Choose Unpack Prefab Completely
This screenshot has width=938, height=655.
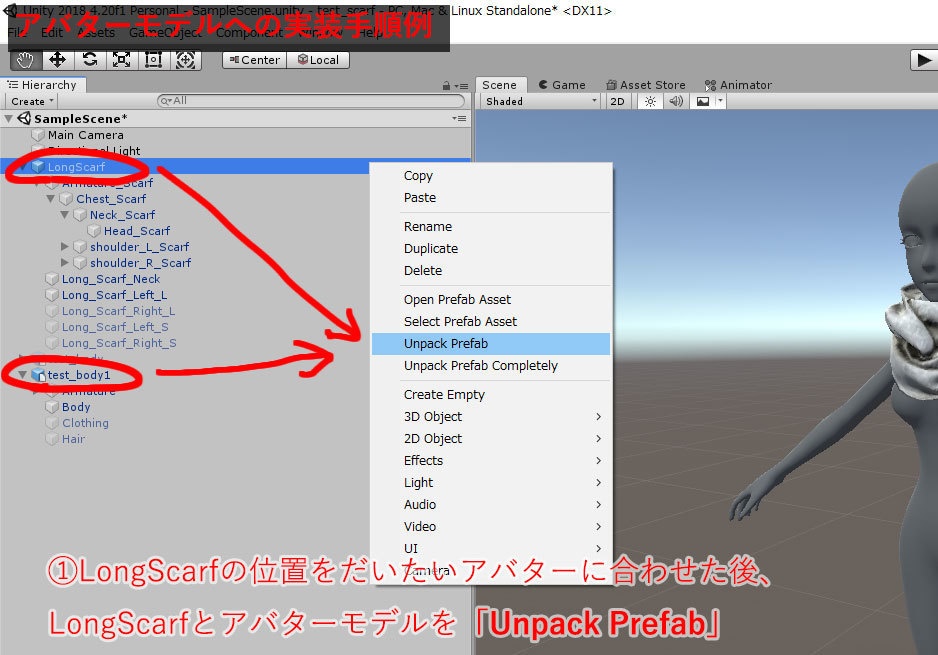[491, 366]
